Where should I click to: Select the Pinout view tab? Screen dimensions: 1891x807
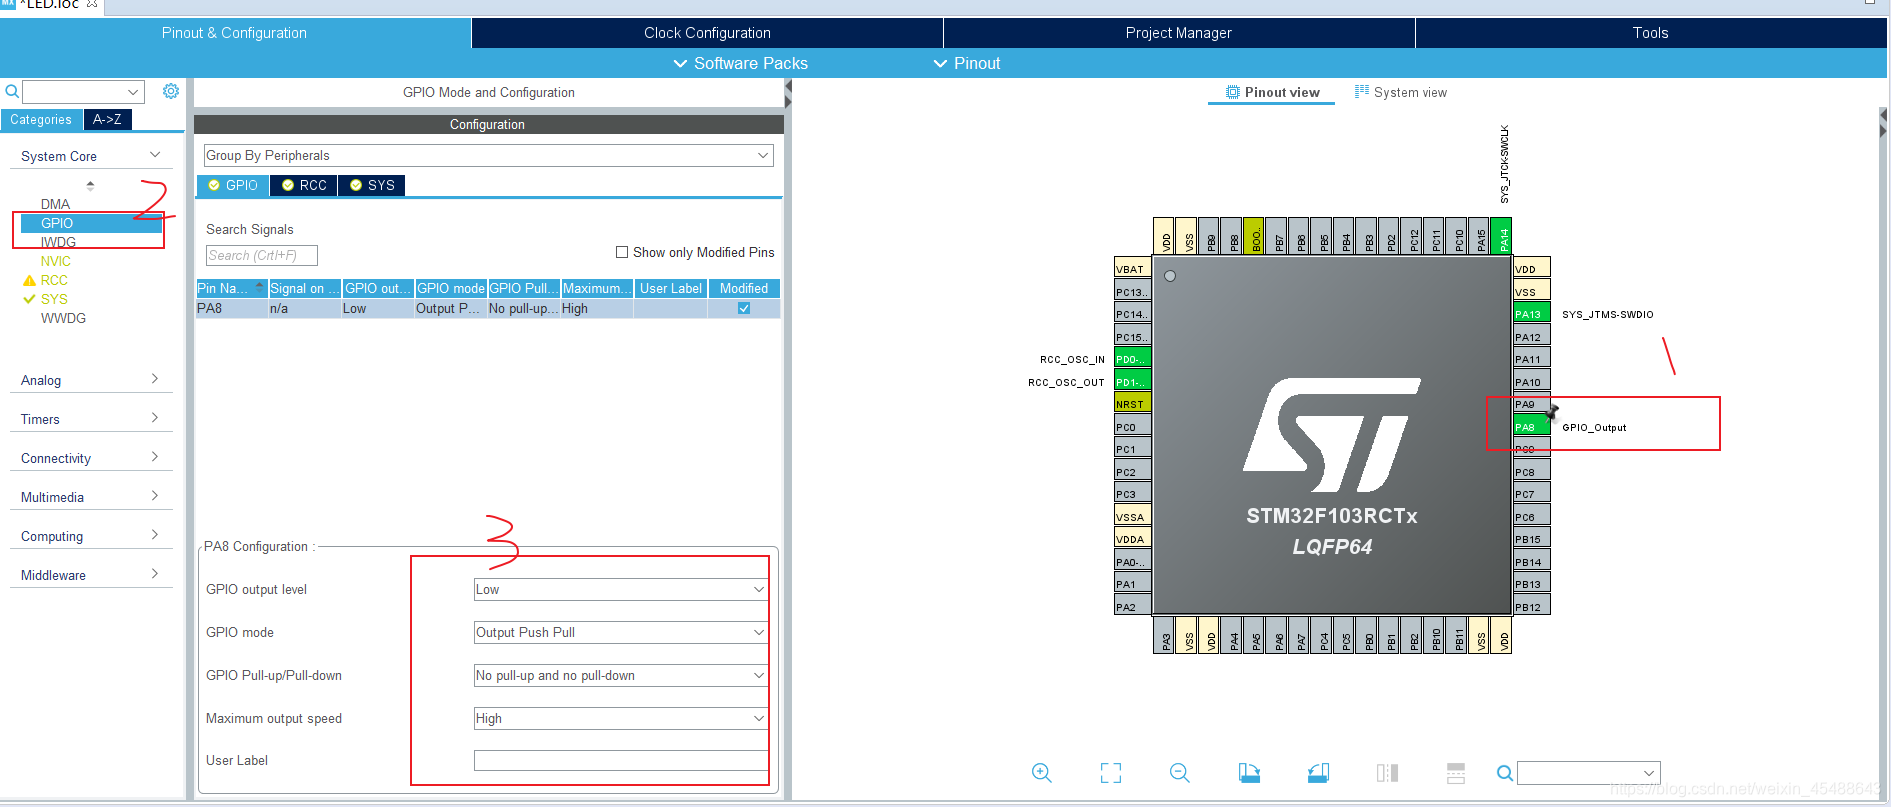click(1272, 92)
